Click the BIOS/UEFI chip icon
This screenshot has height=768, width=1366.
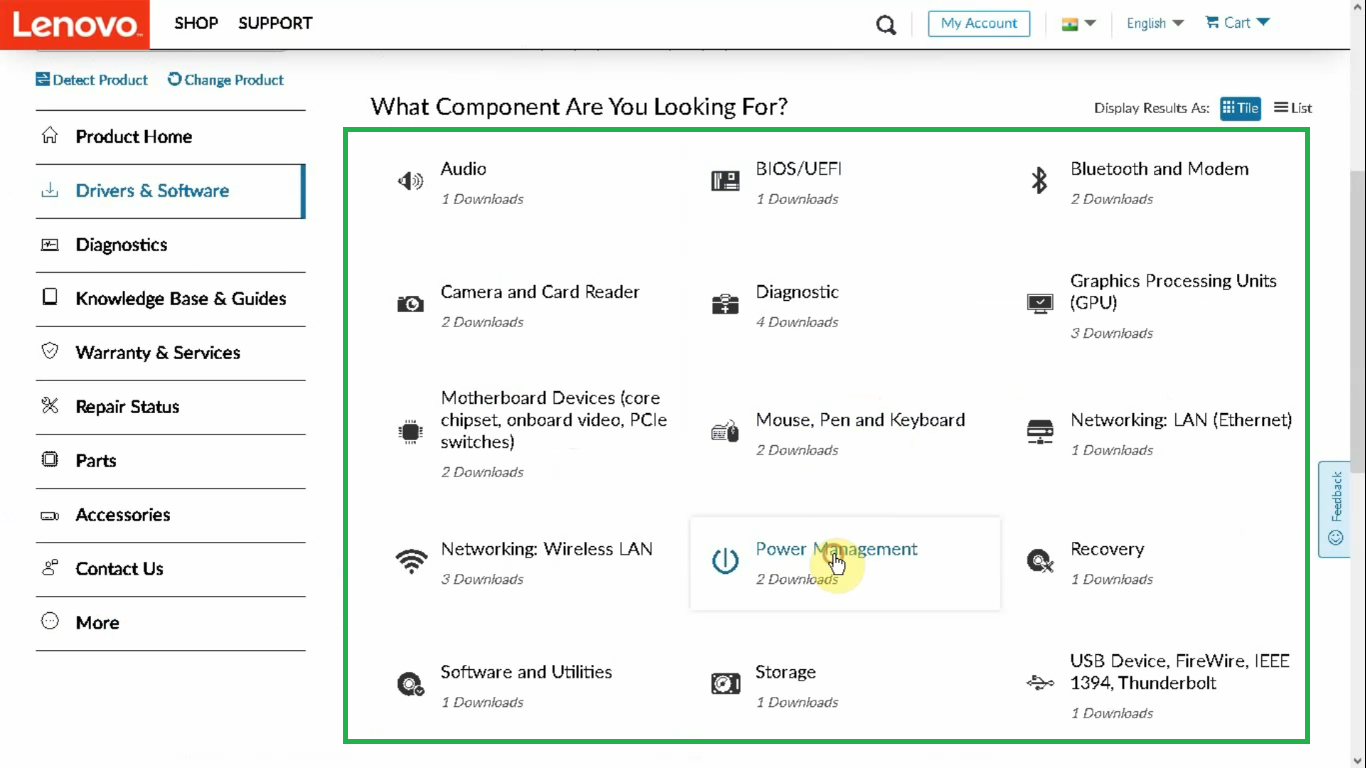click(725, 181)
